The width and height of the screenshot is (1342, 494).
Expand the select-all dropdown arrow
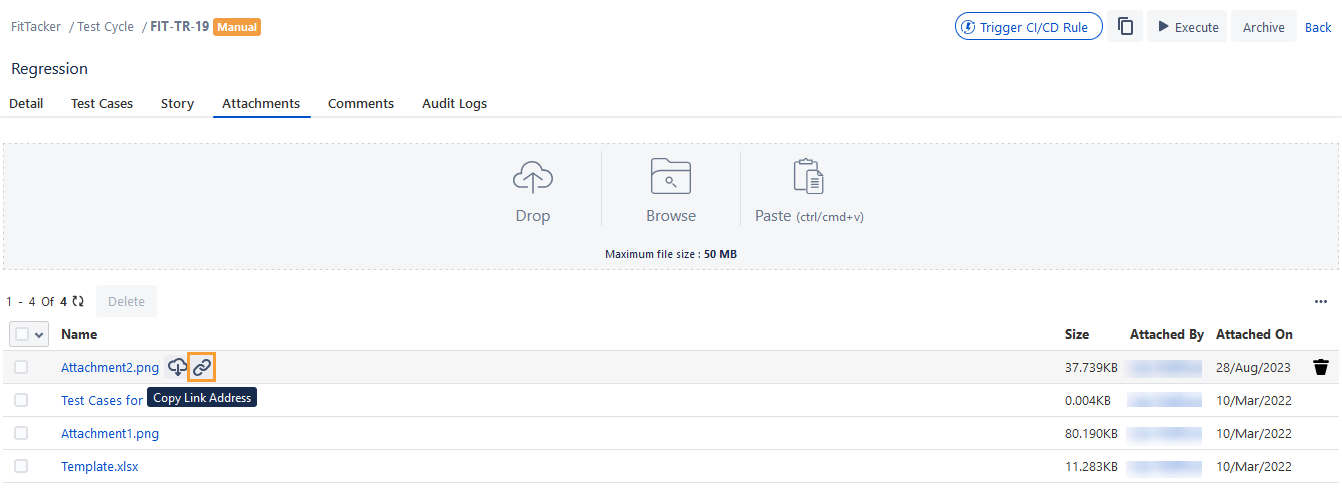click(x=40, y=334)
